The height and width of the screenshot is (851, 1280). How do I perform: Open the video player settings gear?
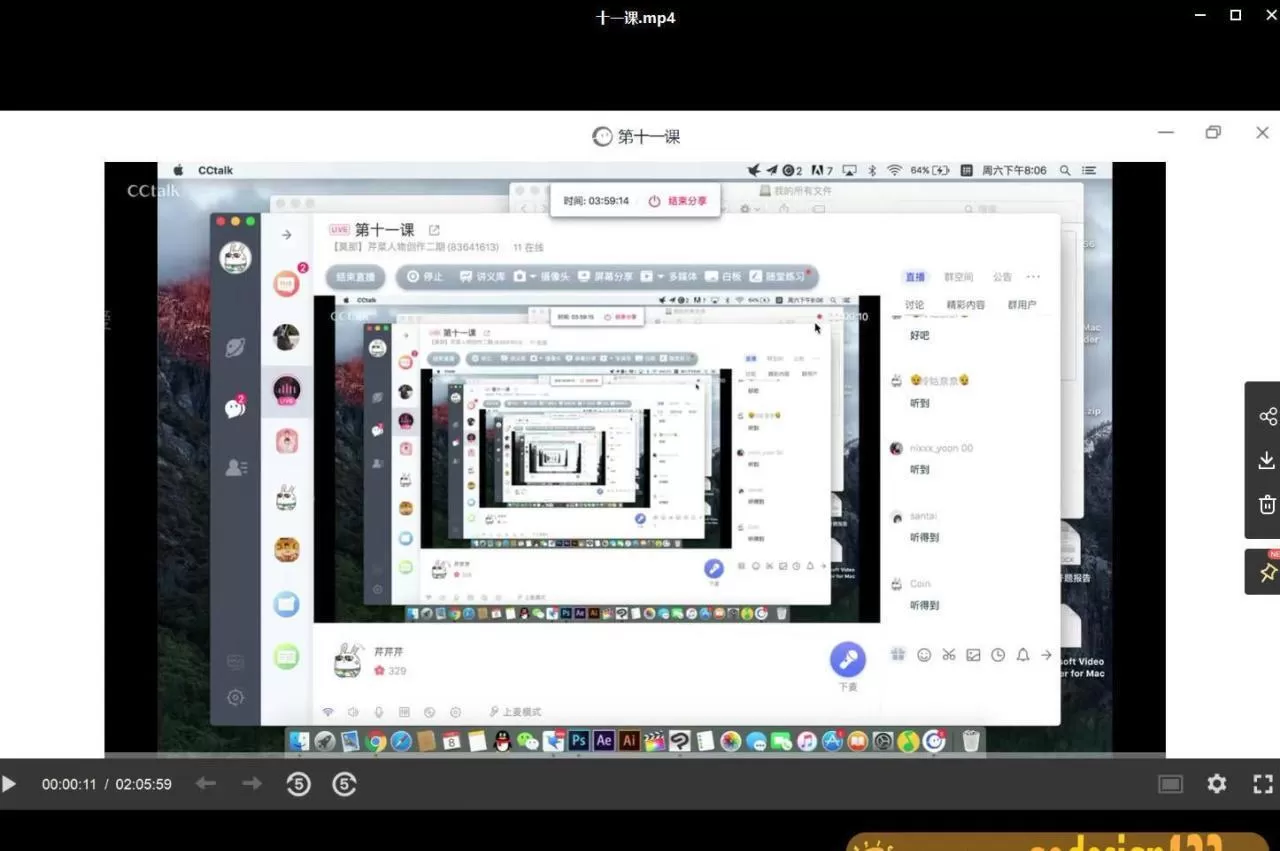[1216, 784]
